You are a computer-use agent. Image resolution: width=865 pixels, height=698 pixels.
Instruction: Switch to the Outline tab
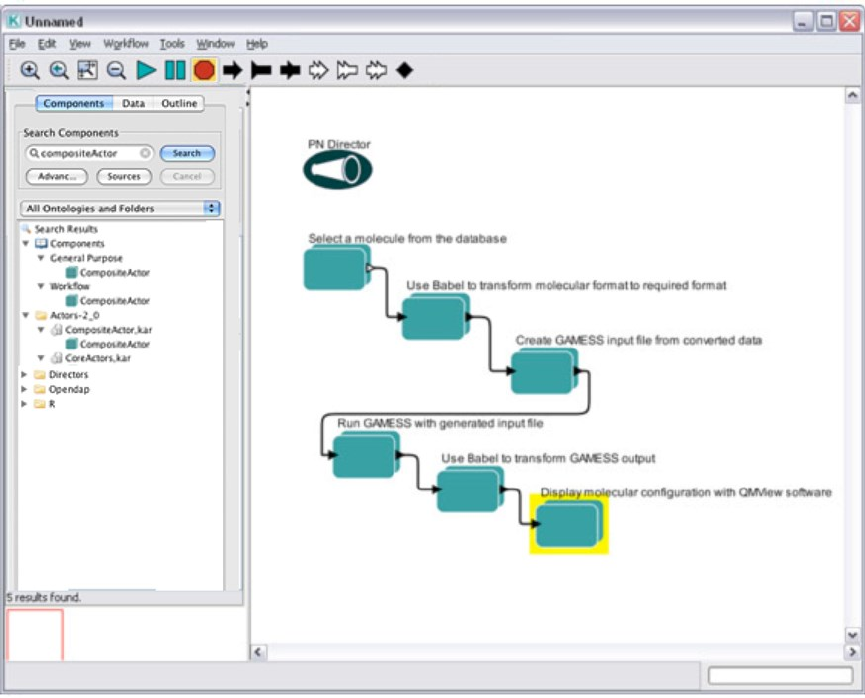(x=179, y=103)
